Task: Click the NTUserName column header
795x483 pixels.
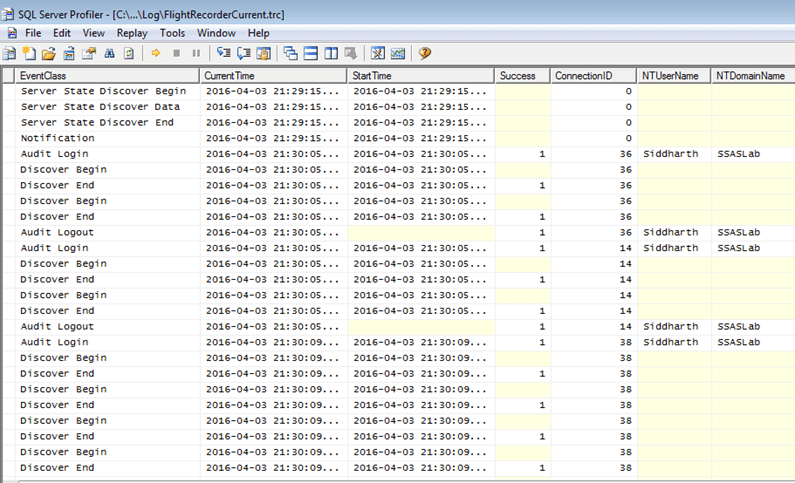Action: 674,76
